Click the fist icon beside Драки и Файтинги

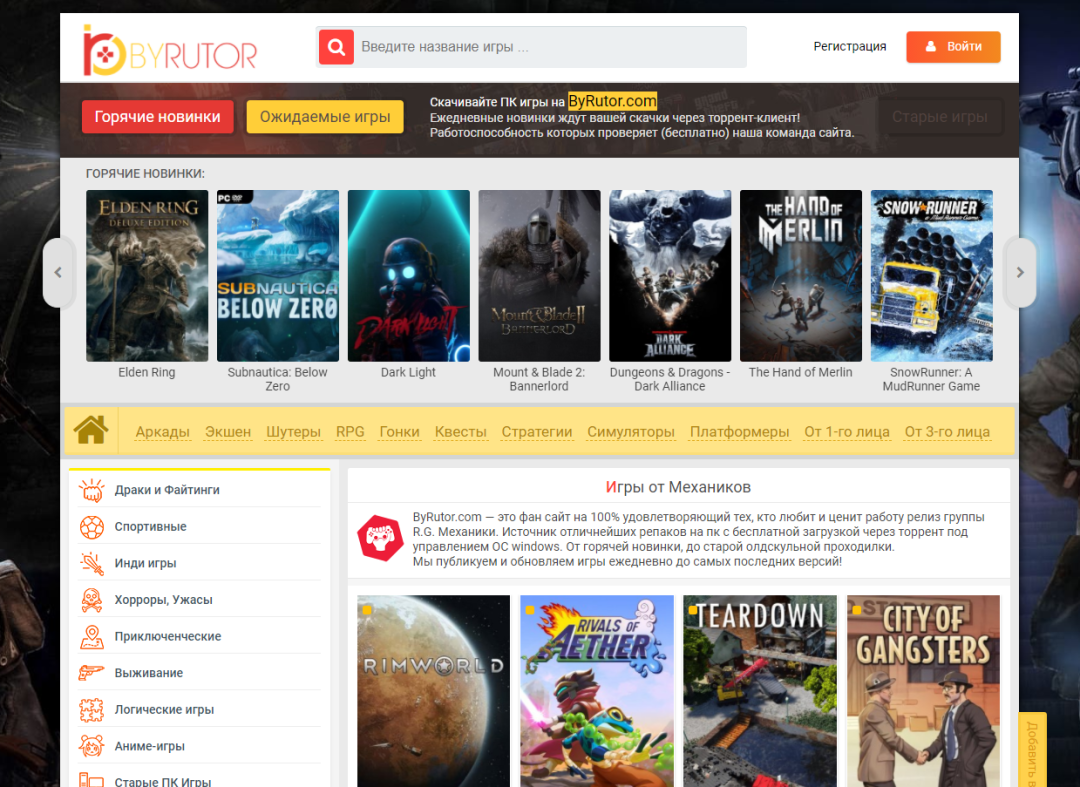pyautogui.click(x=92, y=490)
